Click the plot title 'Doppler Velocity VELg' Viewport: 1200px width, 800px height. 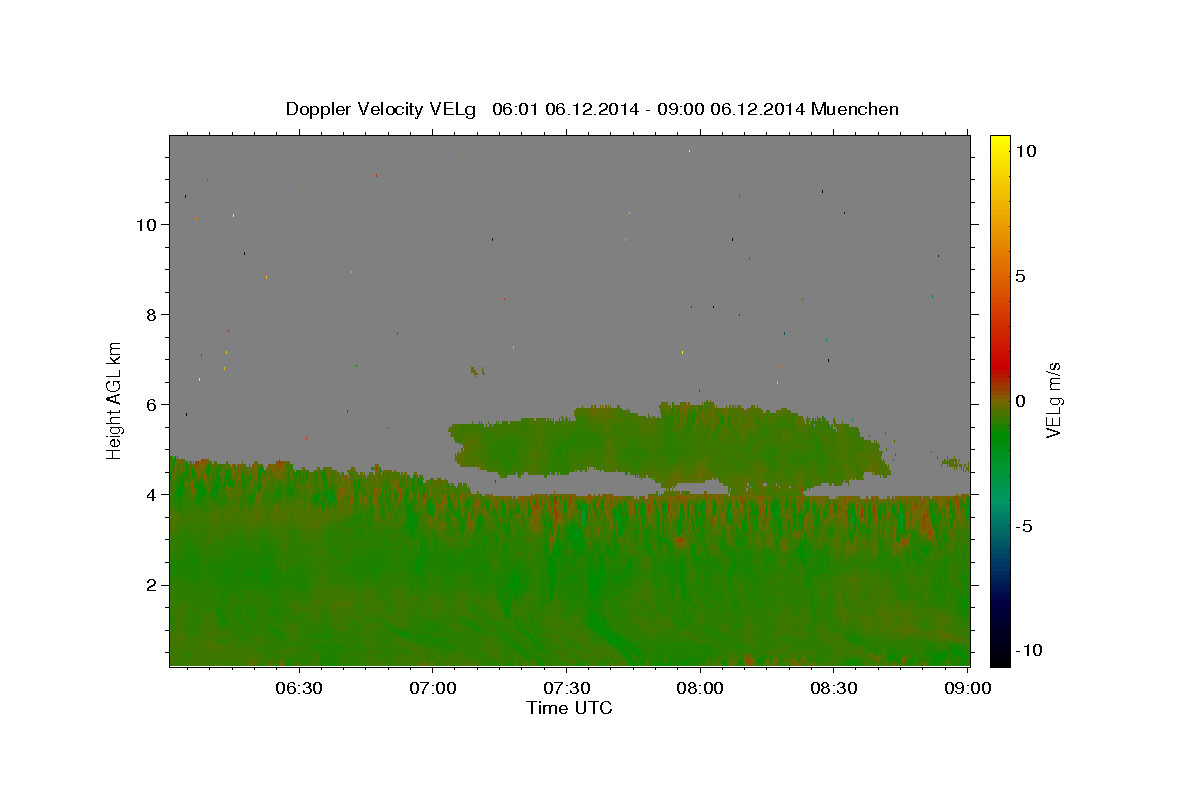[x=380, y=109]
